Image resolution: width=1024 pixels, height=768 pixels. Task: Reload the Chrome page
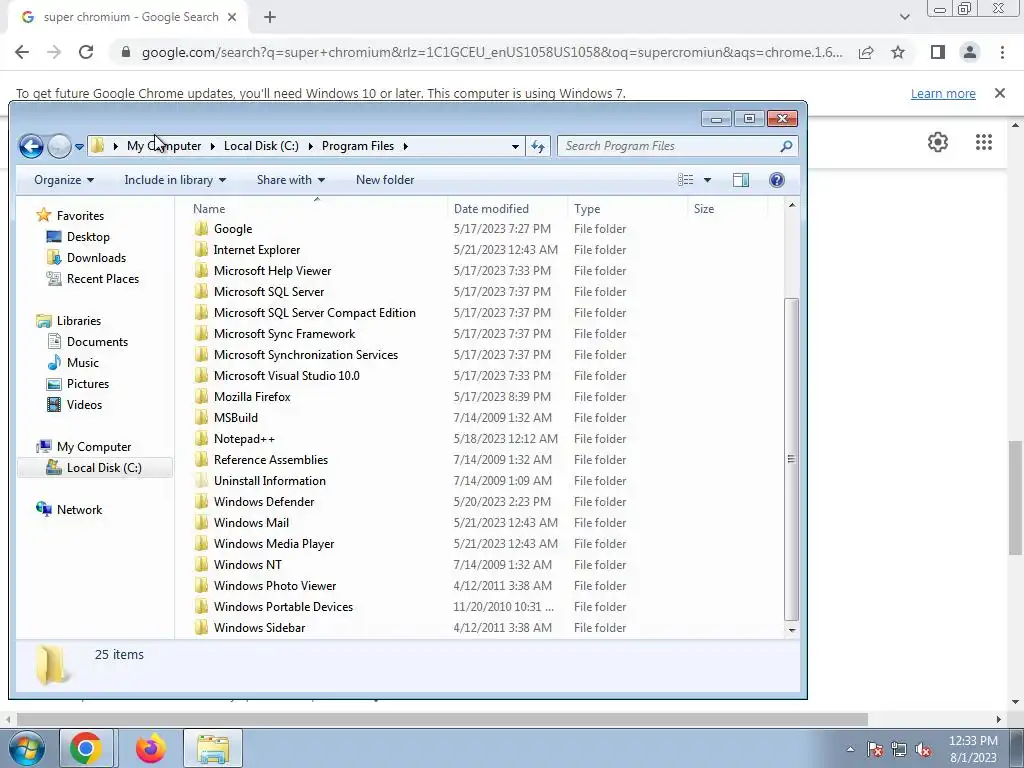pyautogui.click(x=86, y=52)
